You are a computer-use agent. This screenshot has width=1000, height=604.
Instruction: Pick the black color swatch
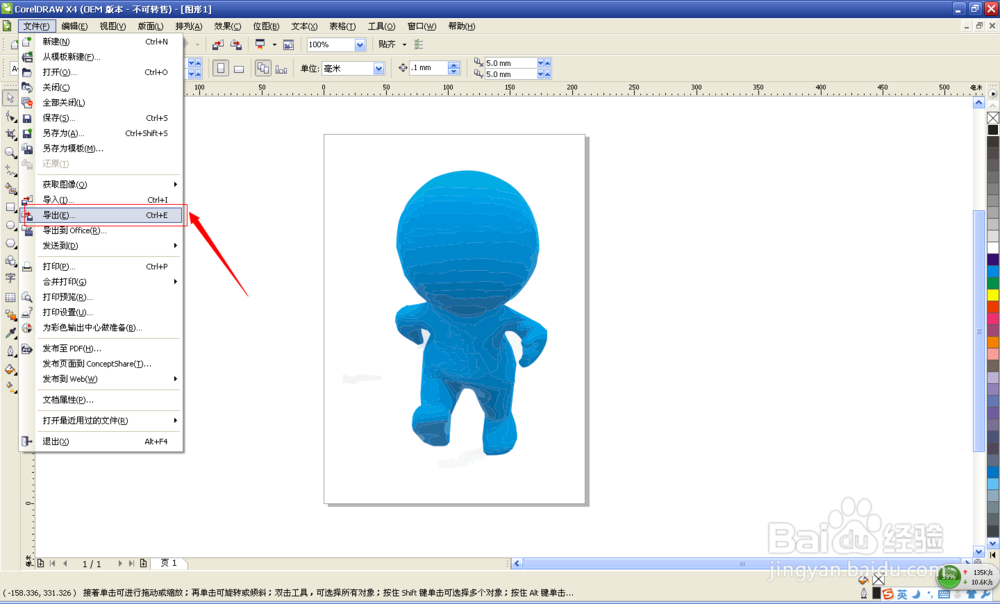(x=993, y=130)
